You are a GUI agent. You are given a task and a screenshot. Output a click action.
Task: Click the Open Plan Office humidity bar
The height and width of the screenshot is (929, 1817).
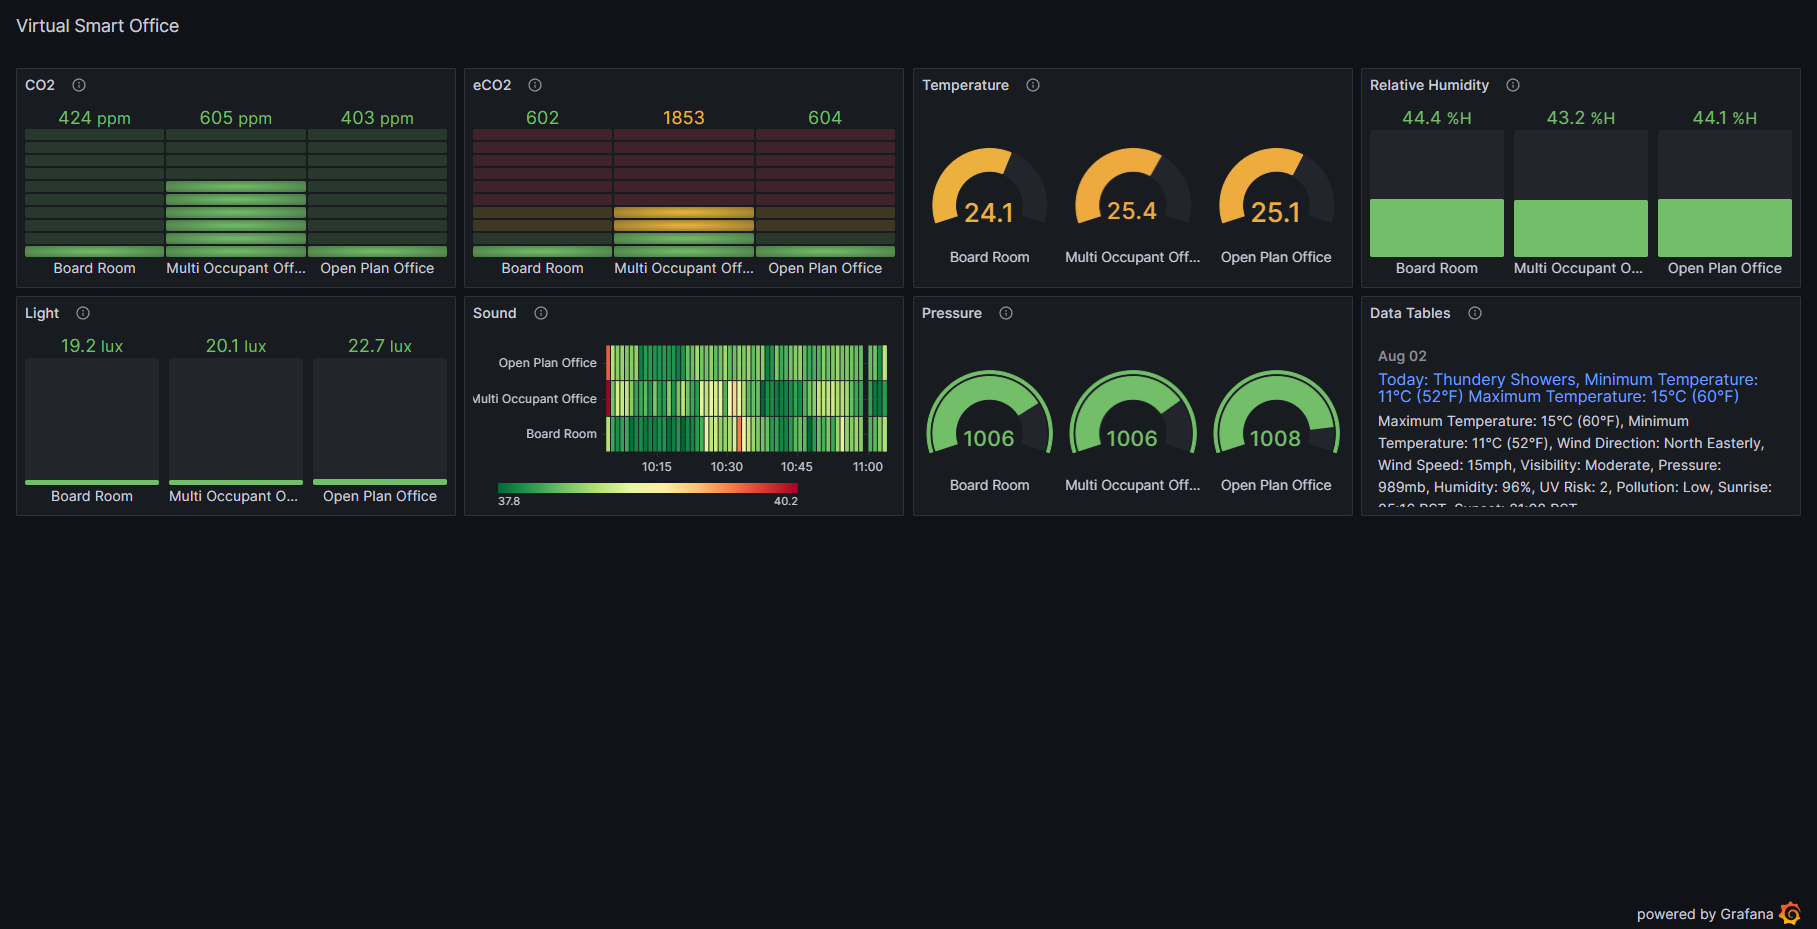click(1725, 193)
